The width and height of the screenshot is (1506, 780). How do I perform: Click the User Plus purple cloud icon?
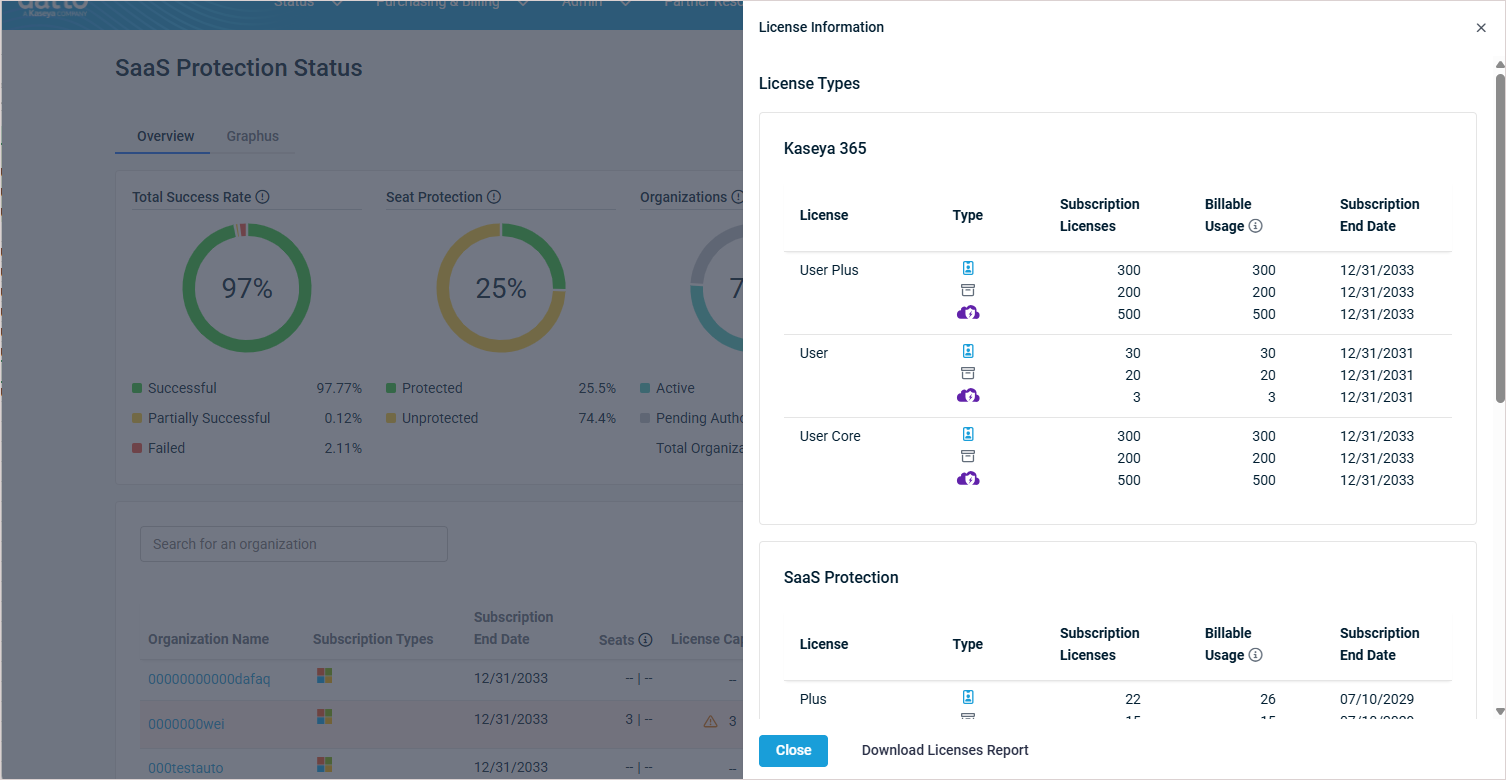967,313
